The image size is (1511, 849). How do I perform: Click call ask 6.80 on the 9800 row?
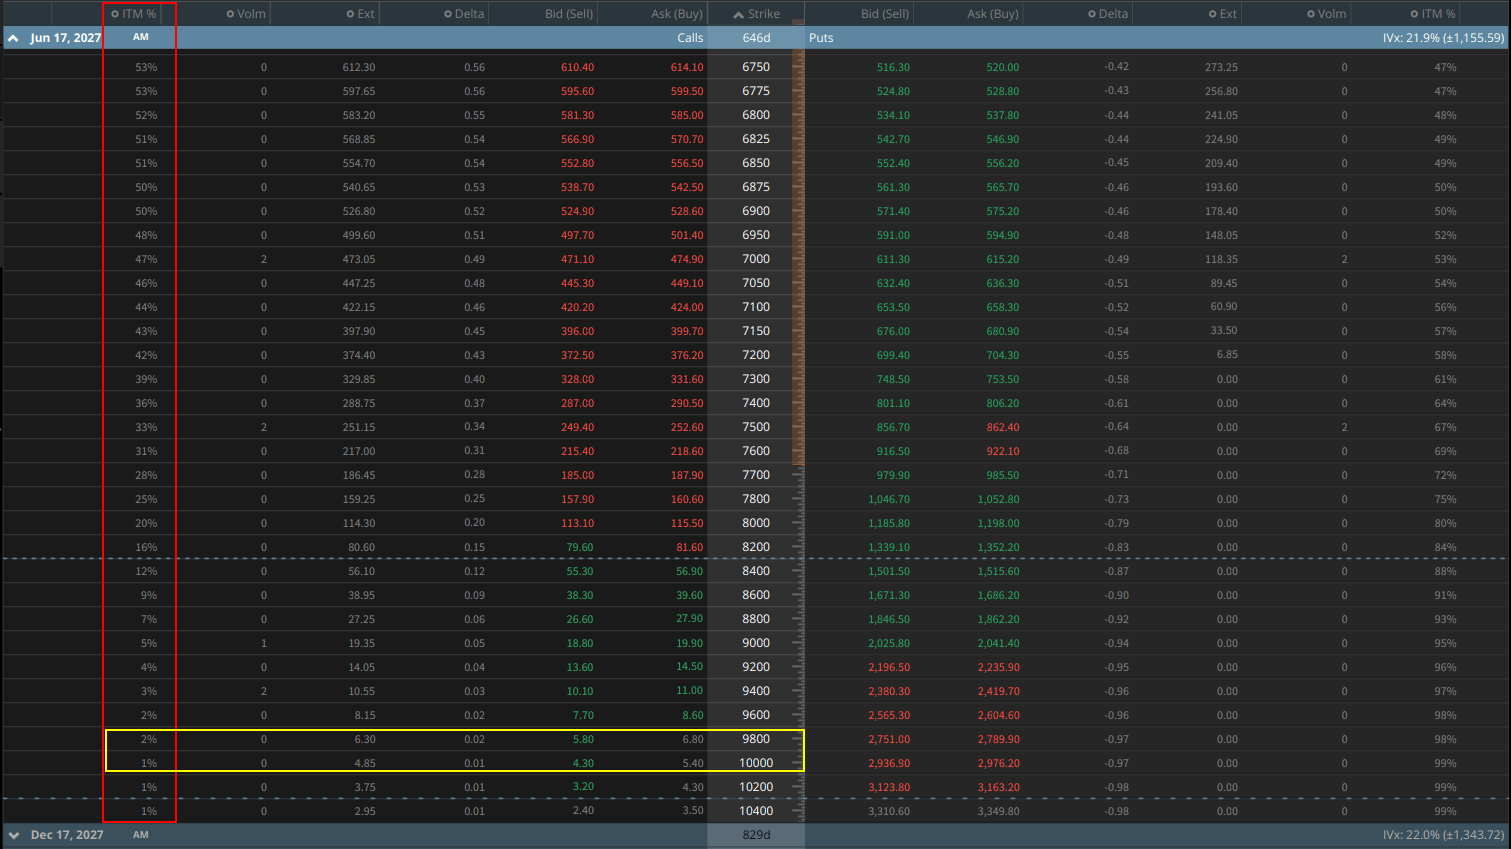point(692,739)
